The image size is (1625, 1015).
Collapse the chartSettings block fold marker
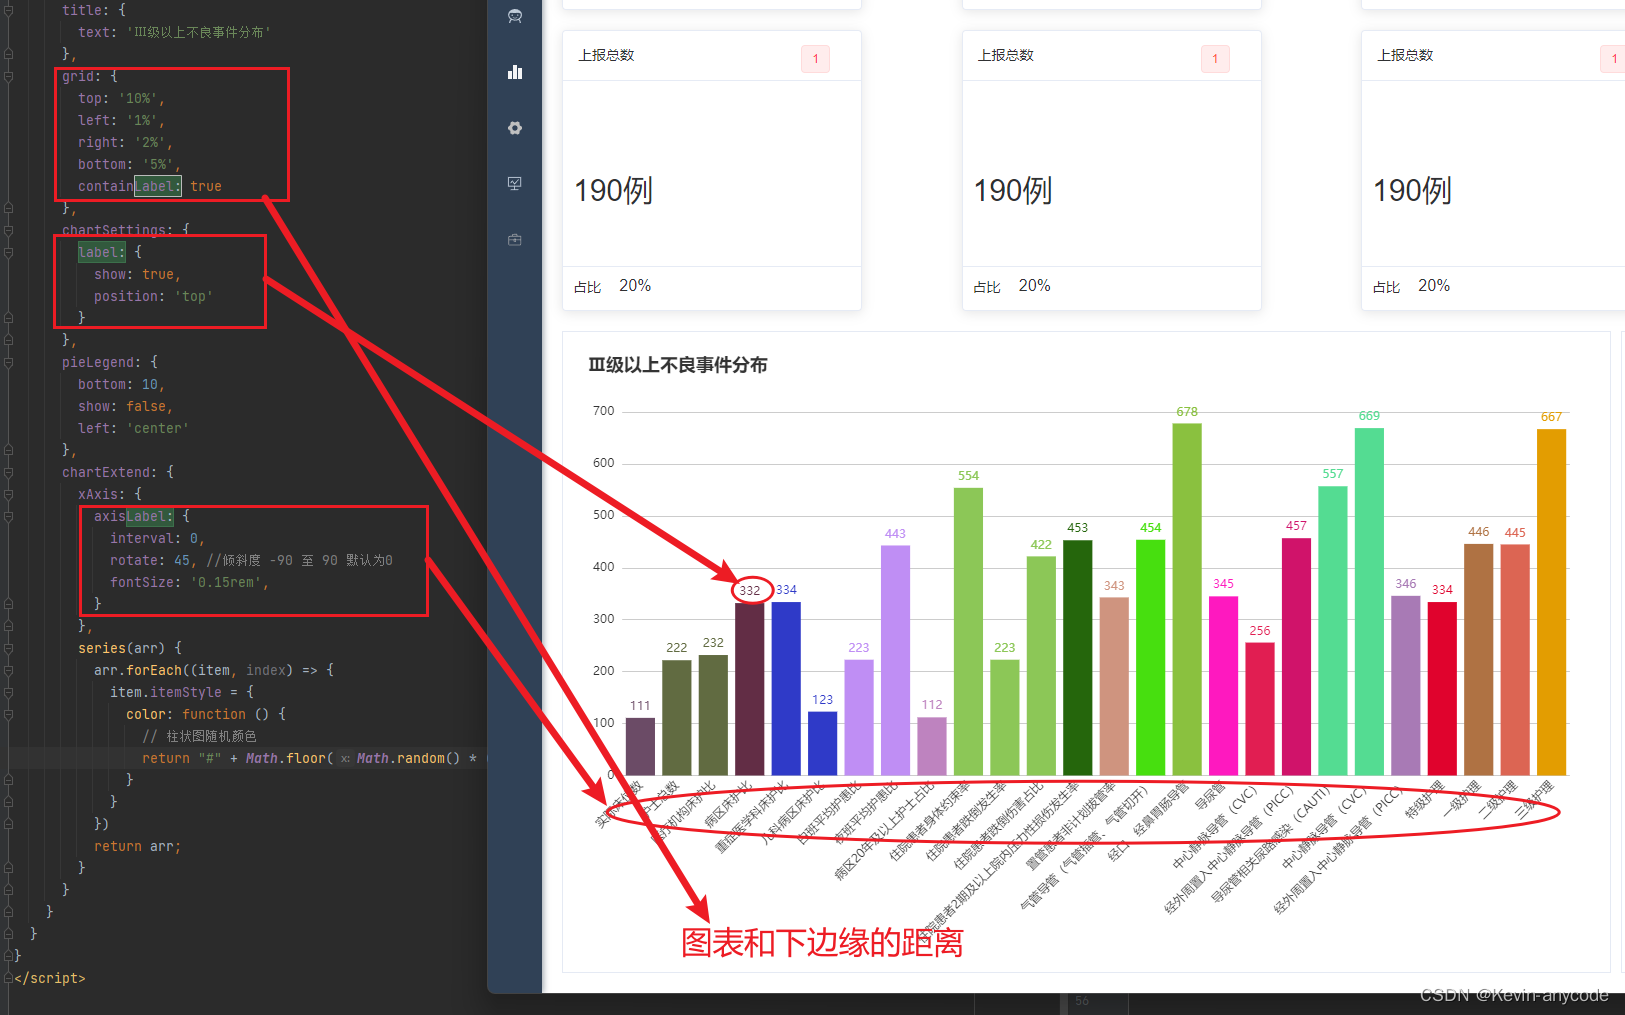click(x=8, y=230)
